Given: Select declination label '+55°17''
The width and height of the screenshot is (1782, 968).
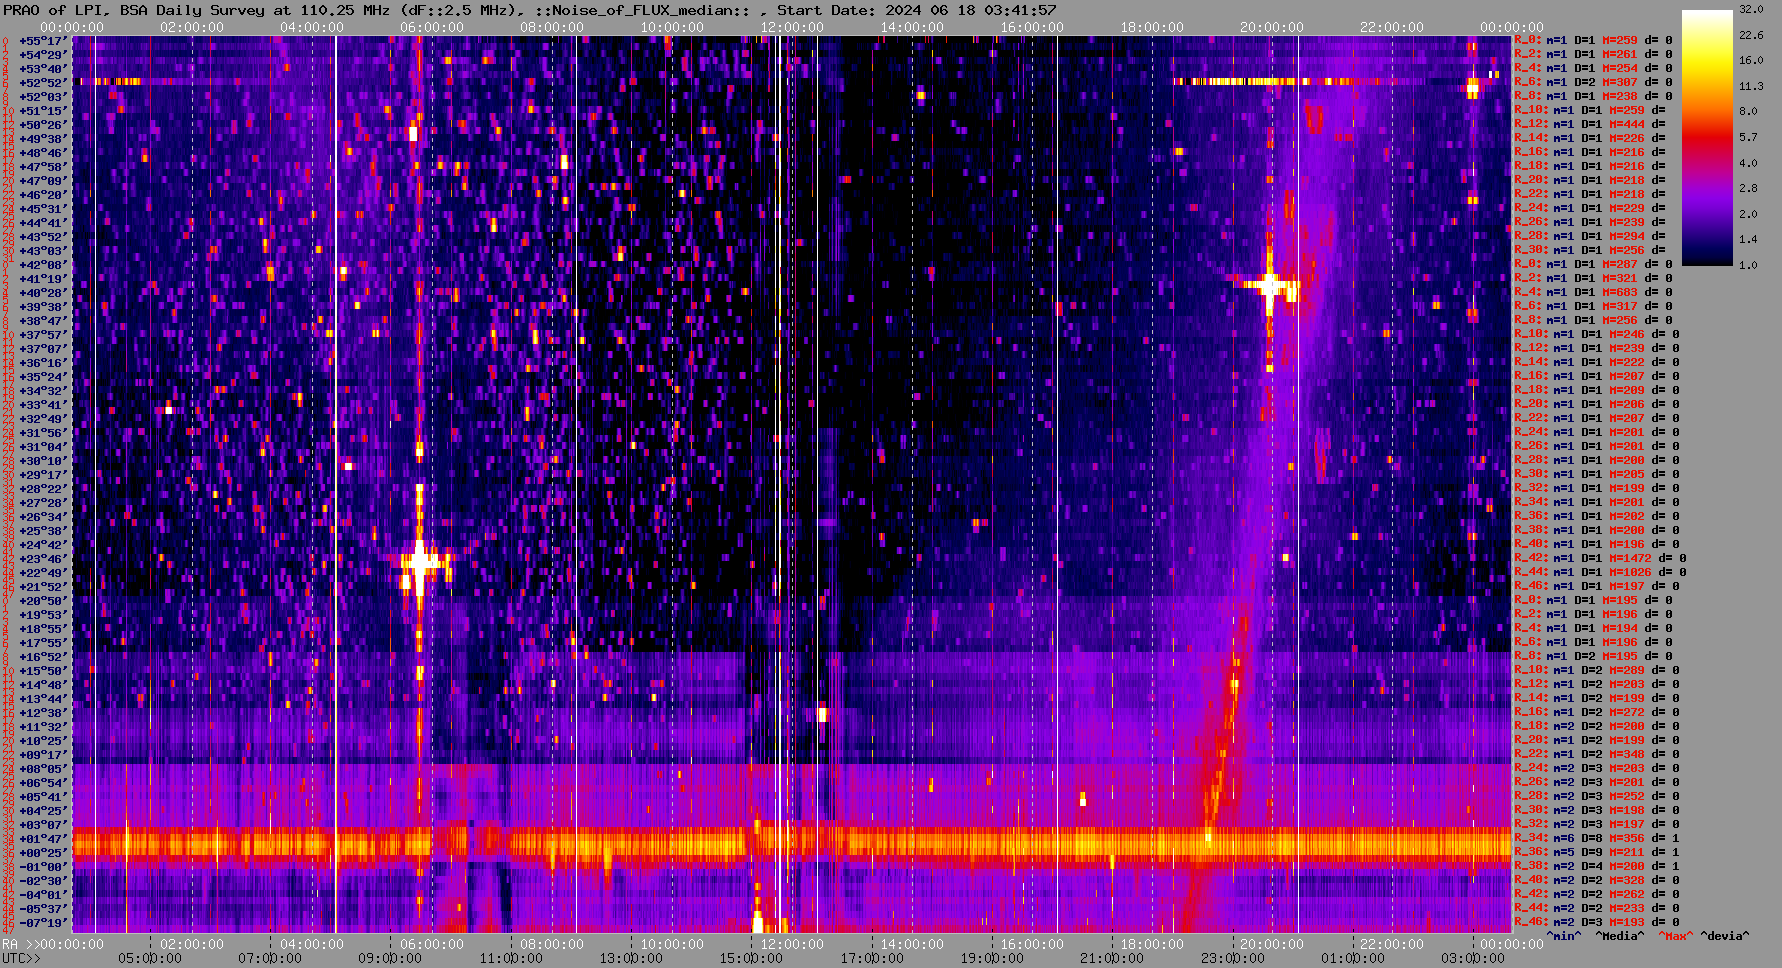Looking at the screenshot, I should pos(43,40).
